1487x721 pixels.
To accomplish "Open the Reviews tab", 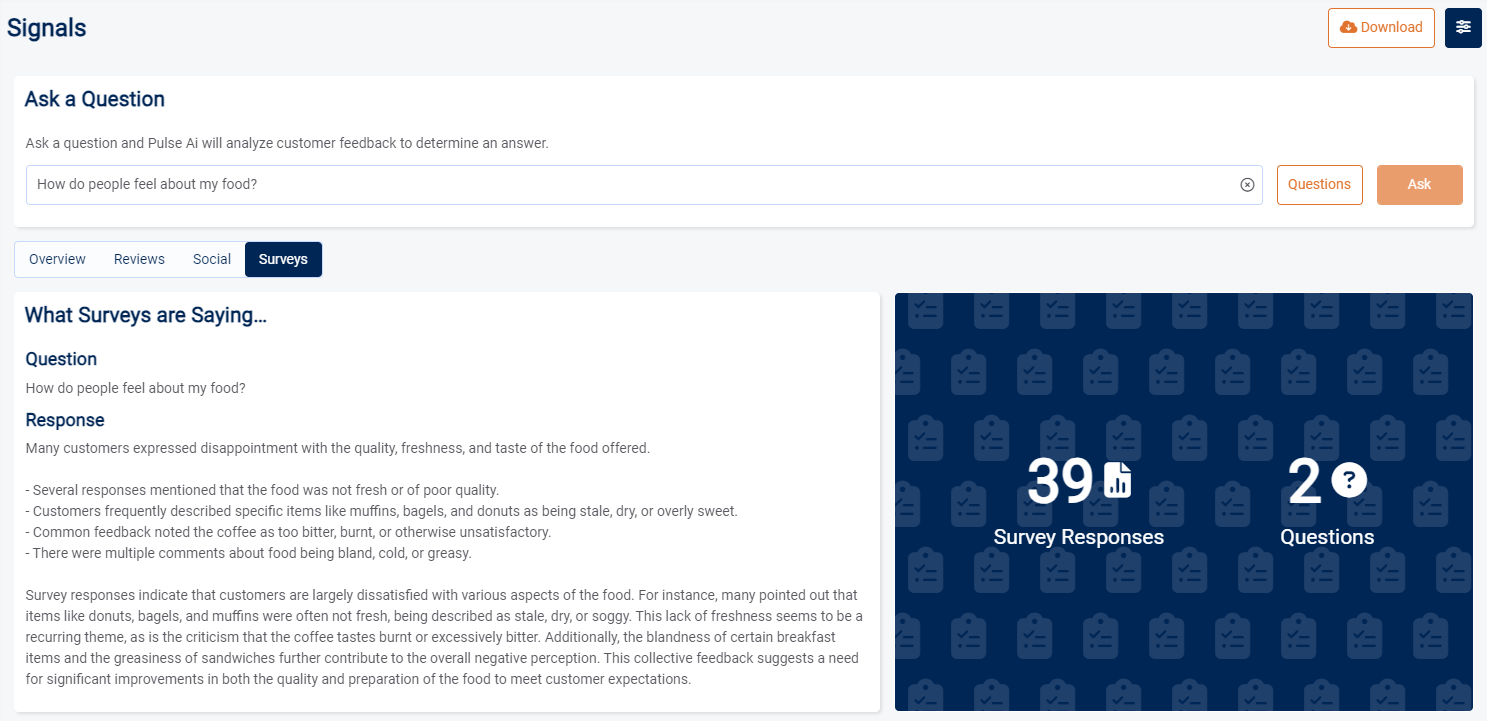I will tap(139, 259).
